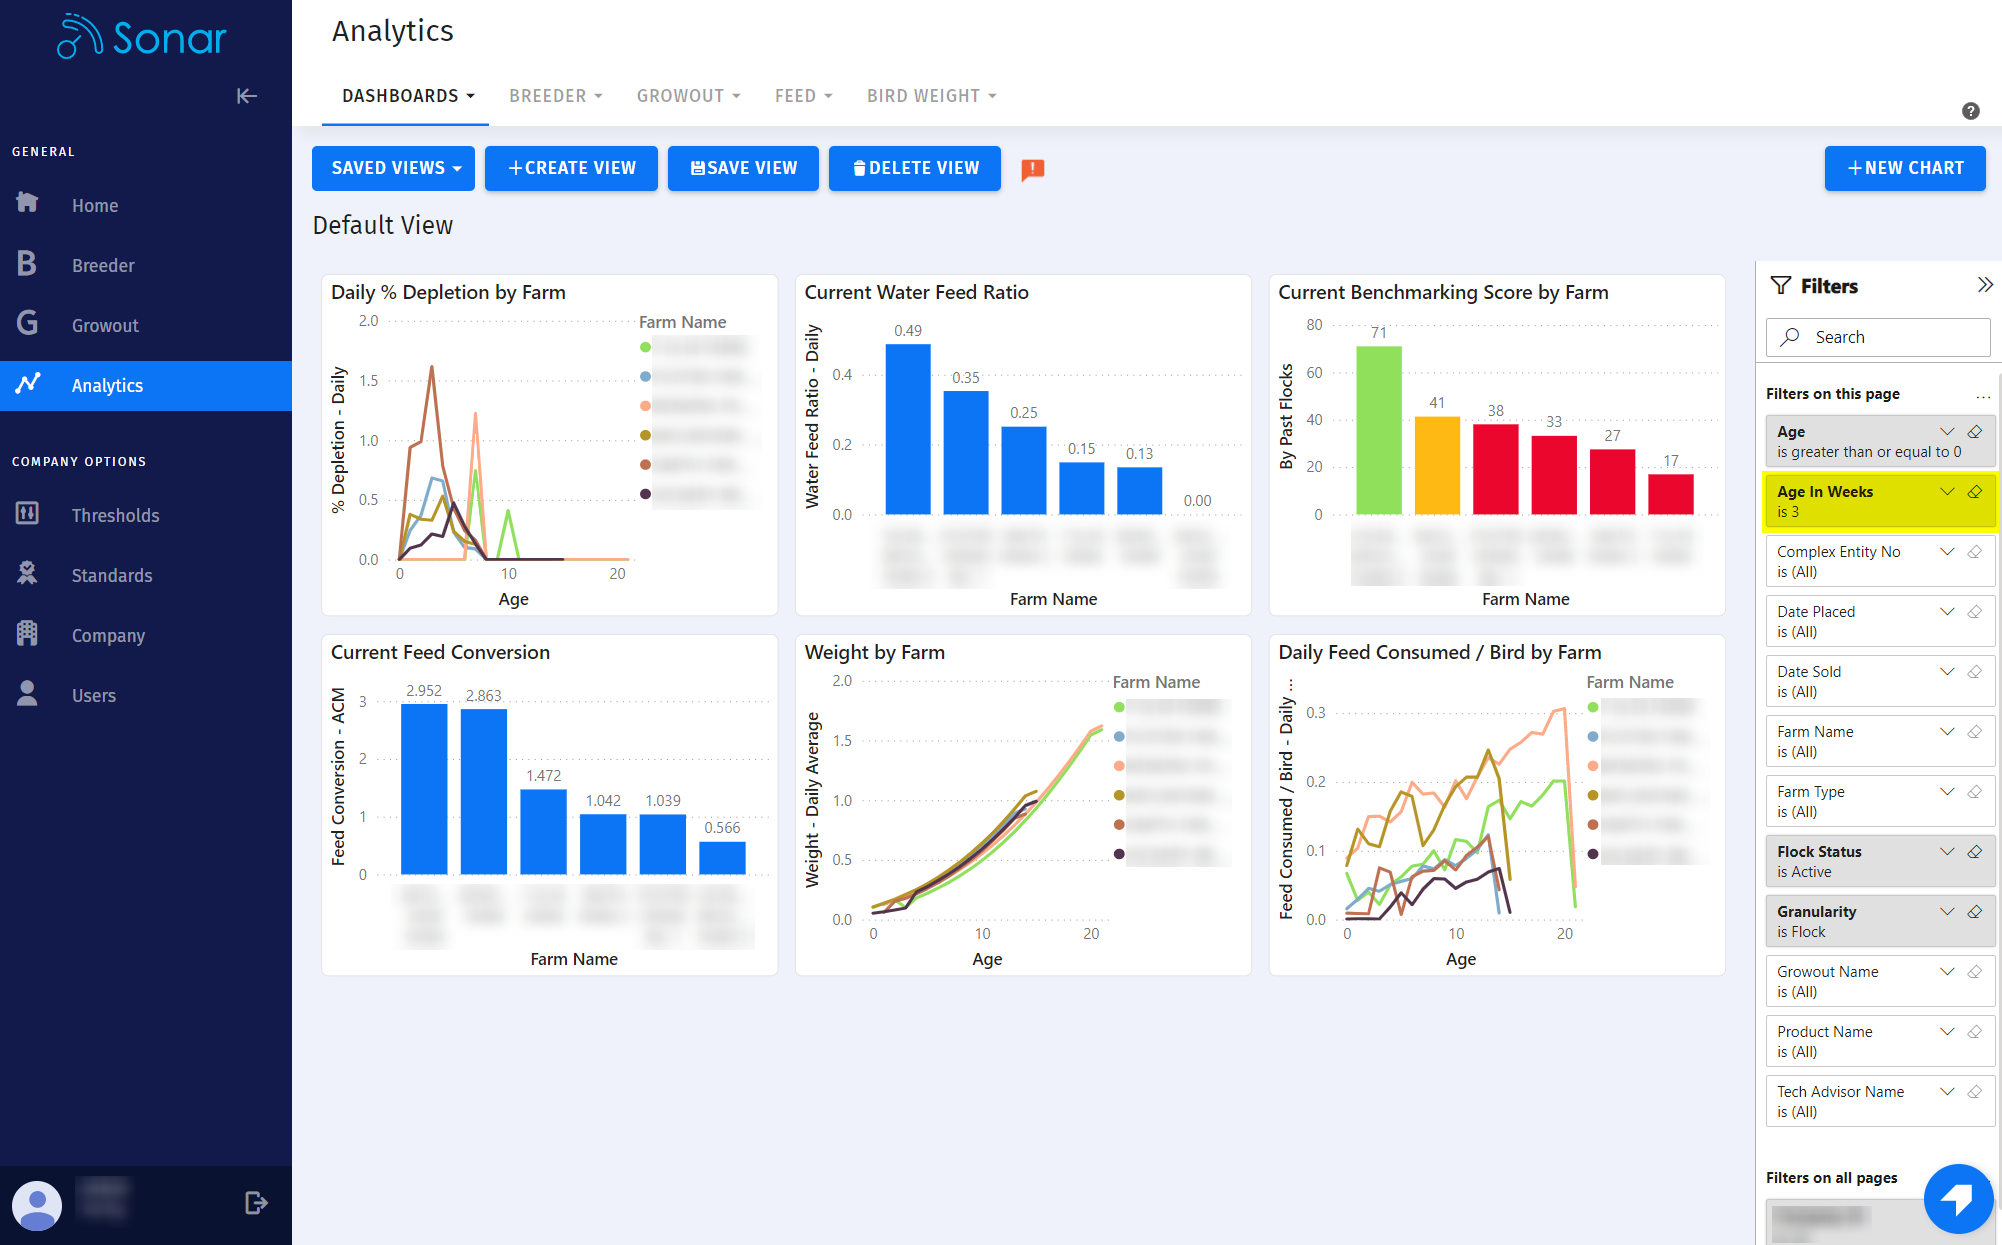Click the Weight by Farm chart title
The height and width of the screenshot is (1245, 2002).
pos(874,652)
